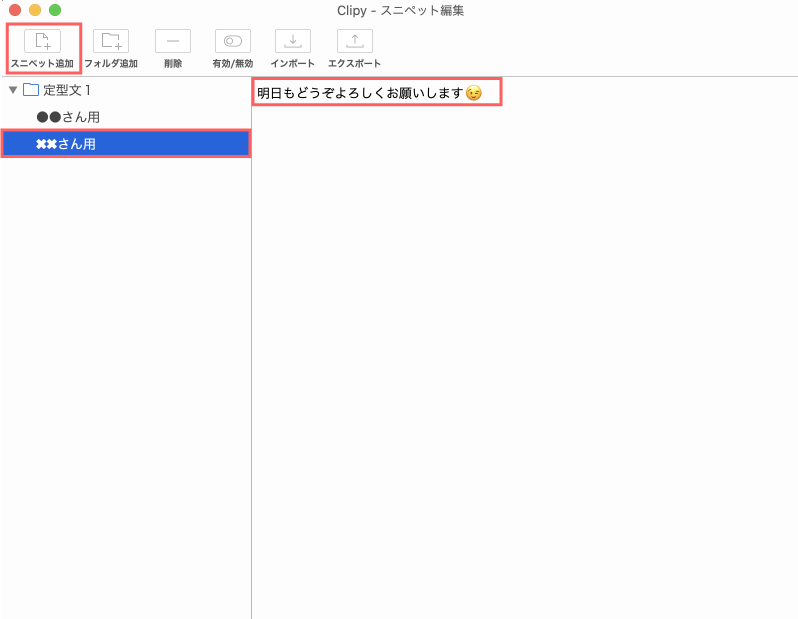This screenshot has width=798, height=619.
Task: Minimize the window with yellow button
Action: coord(35,10)
